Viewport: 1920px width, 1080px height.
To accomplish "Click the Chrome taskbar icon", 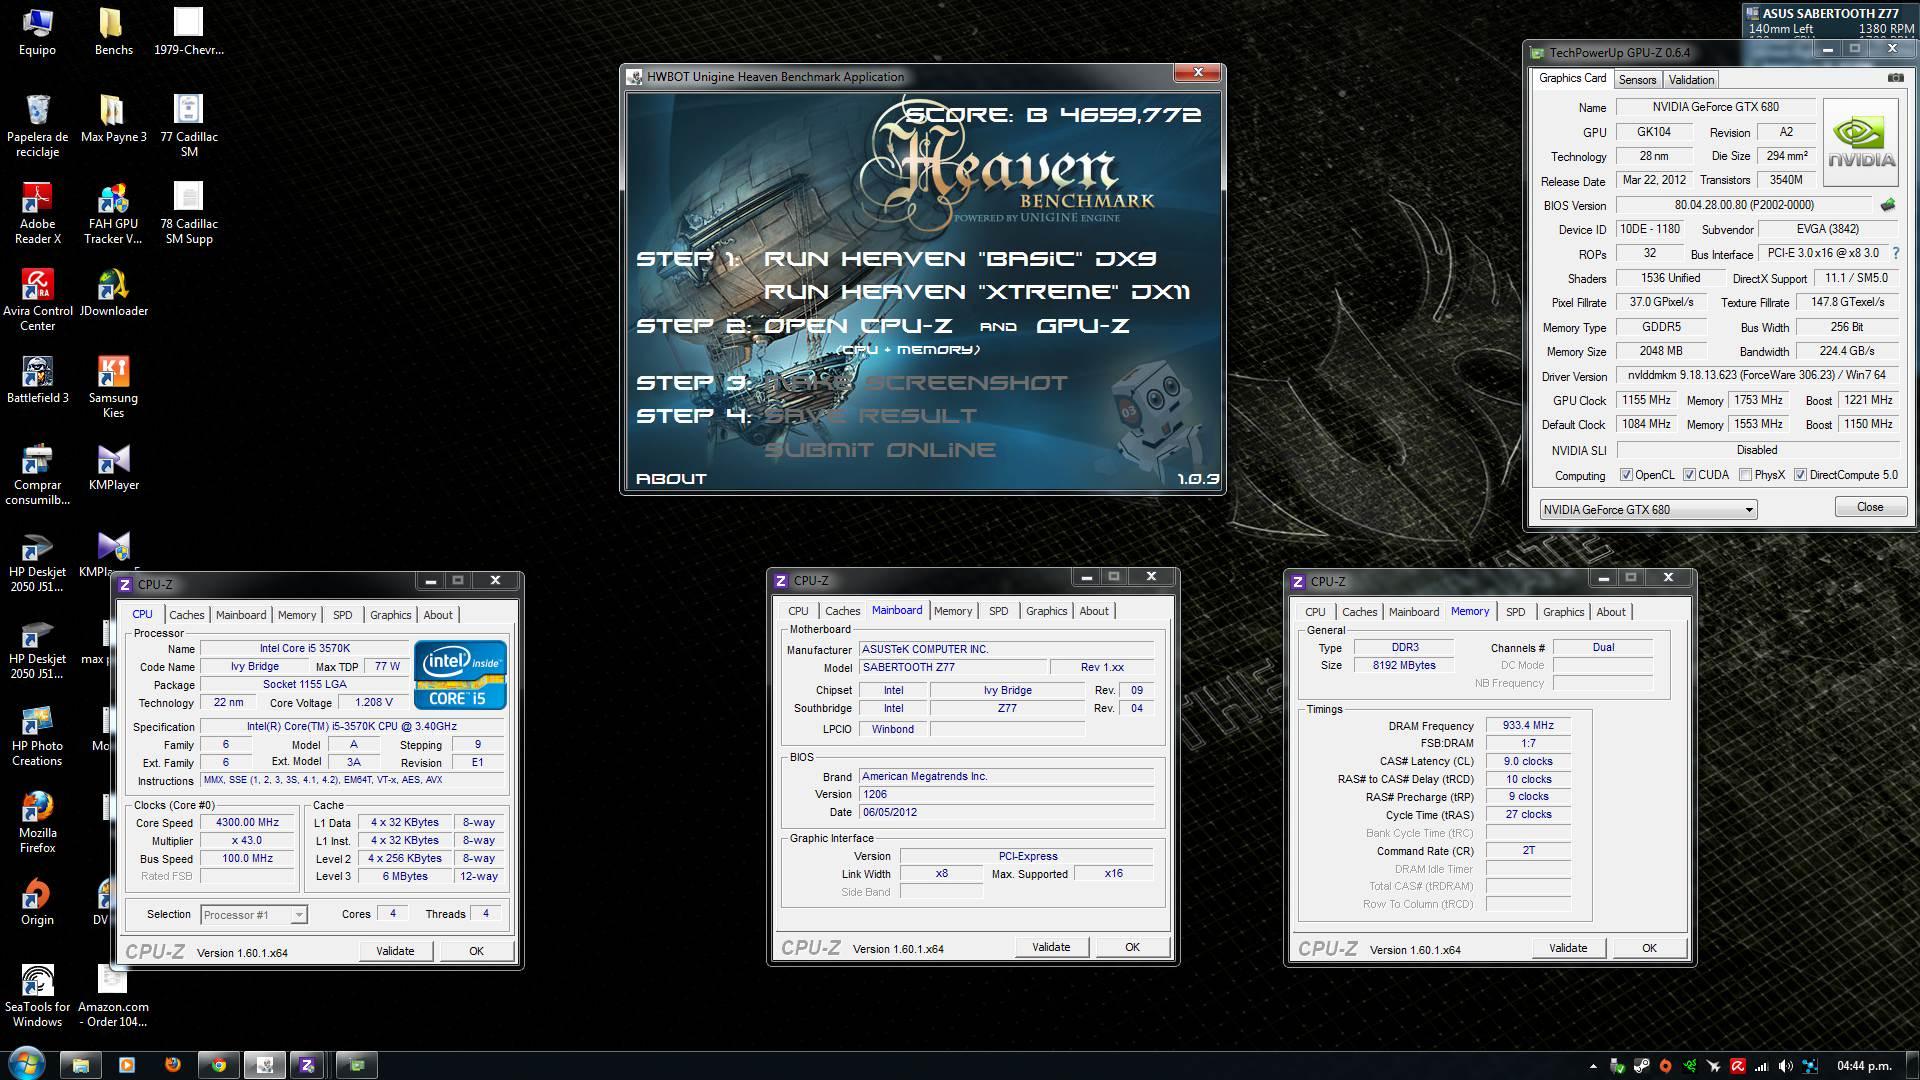I will [x=218, y=1065].
